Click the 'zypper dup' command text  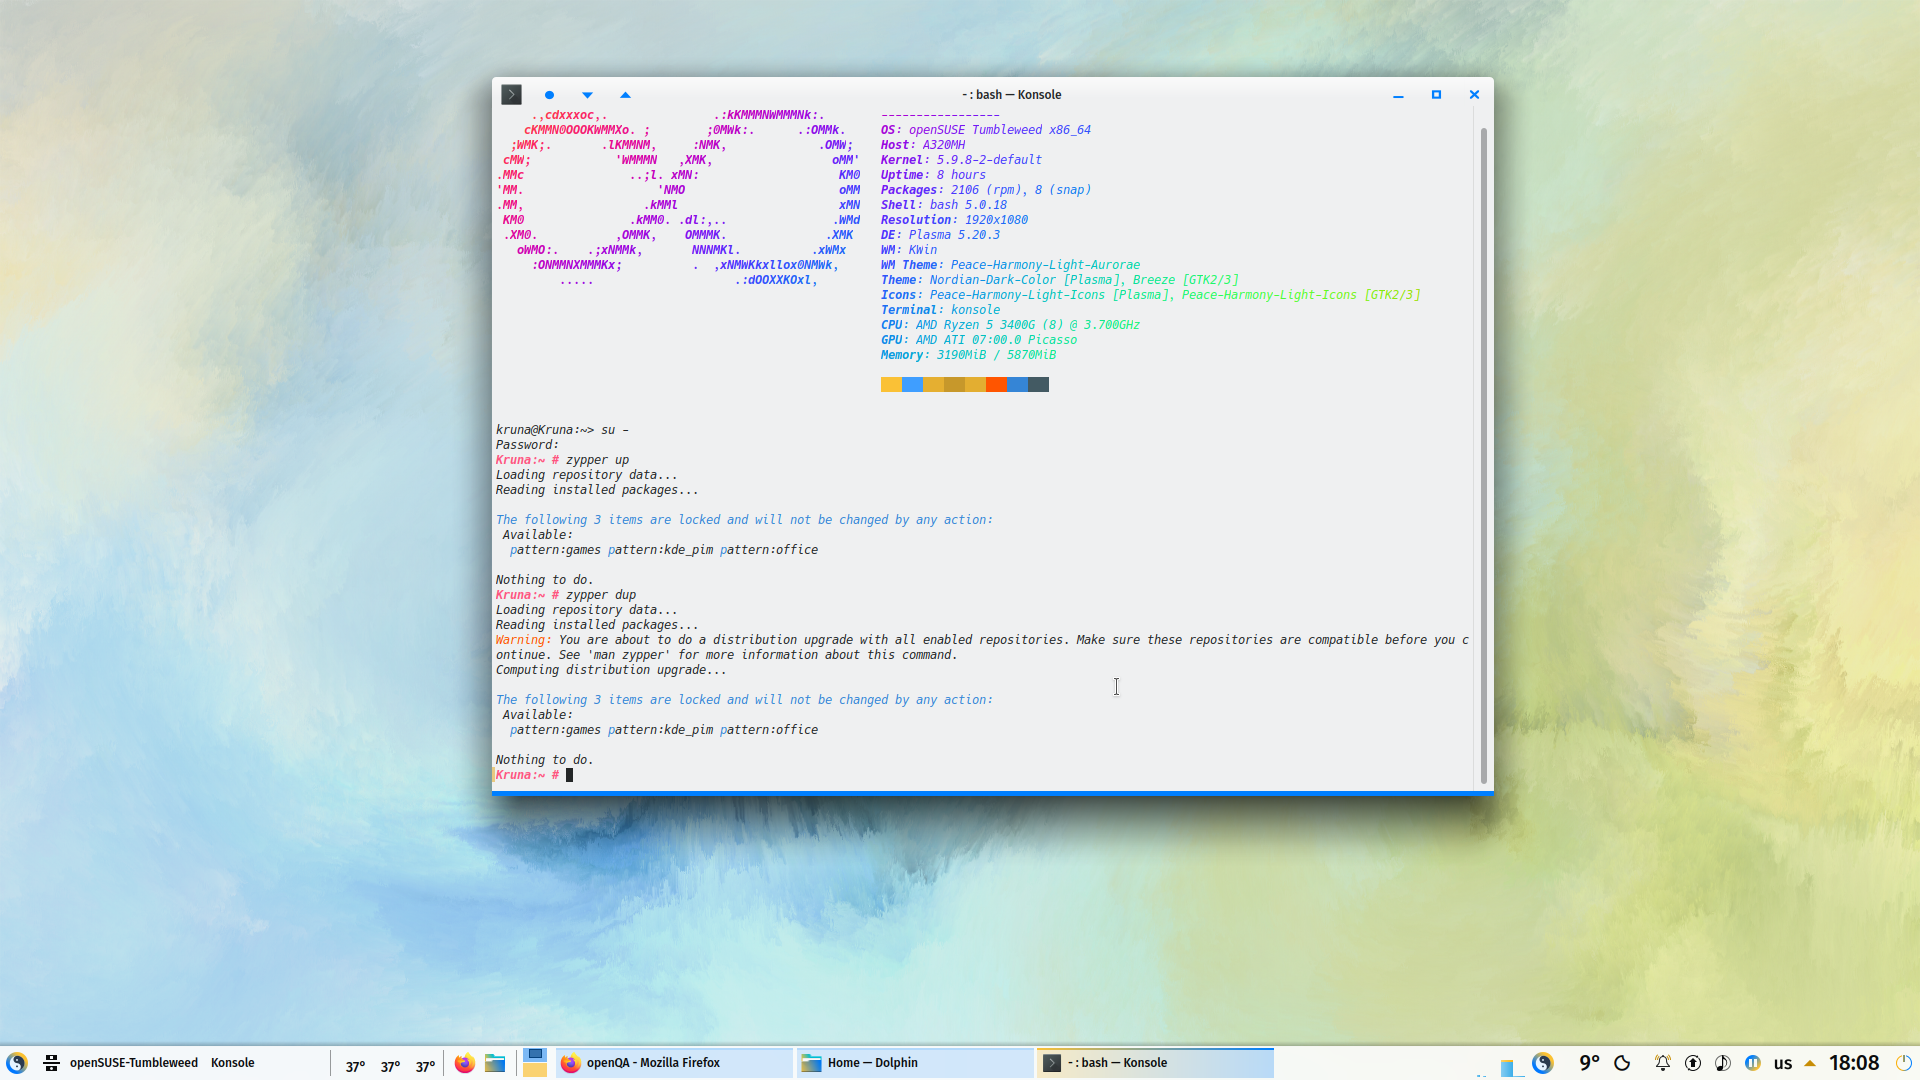(601, 595)
